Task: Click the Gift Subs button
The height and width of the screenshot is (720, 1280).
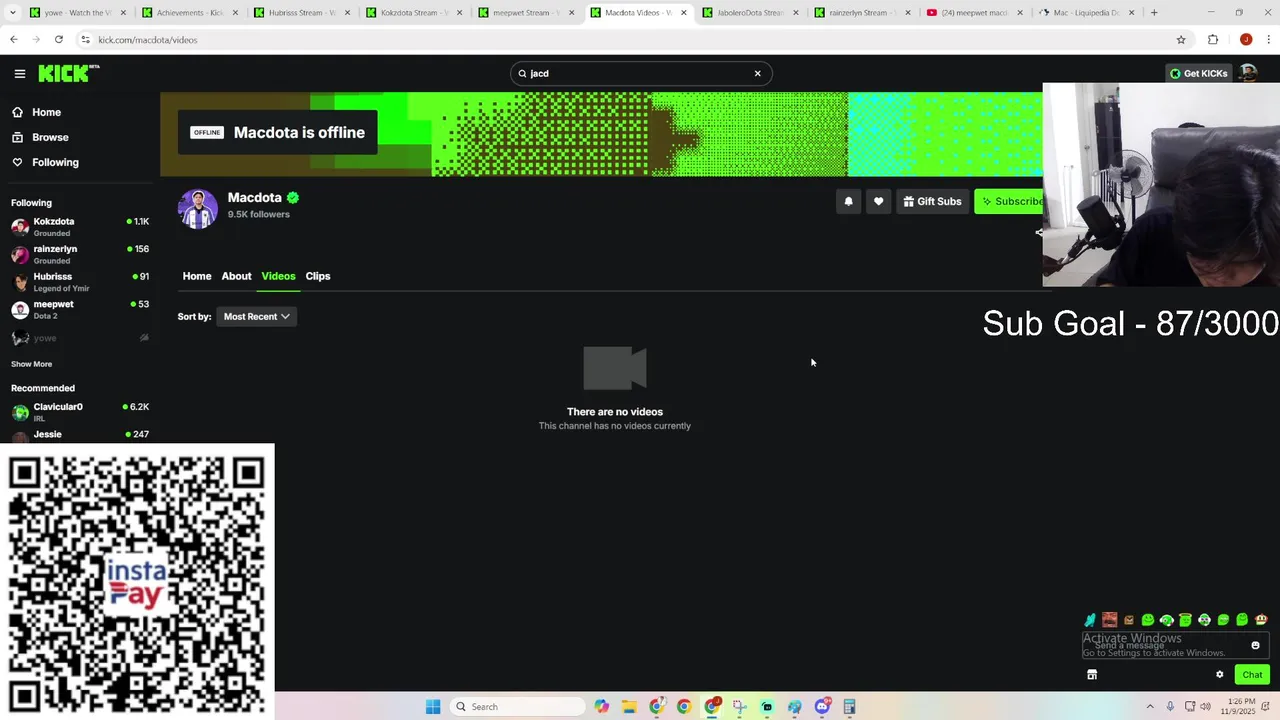Action: (932, 201)
